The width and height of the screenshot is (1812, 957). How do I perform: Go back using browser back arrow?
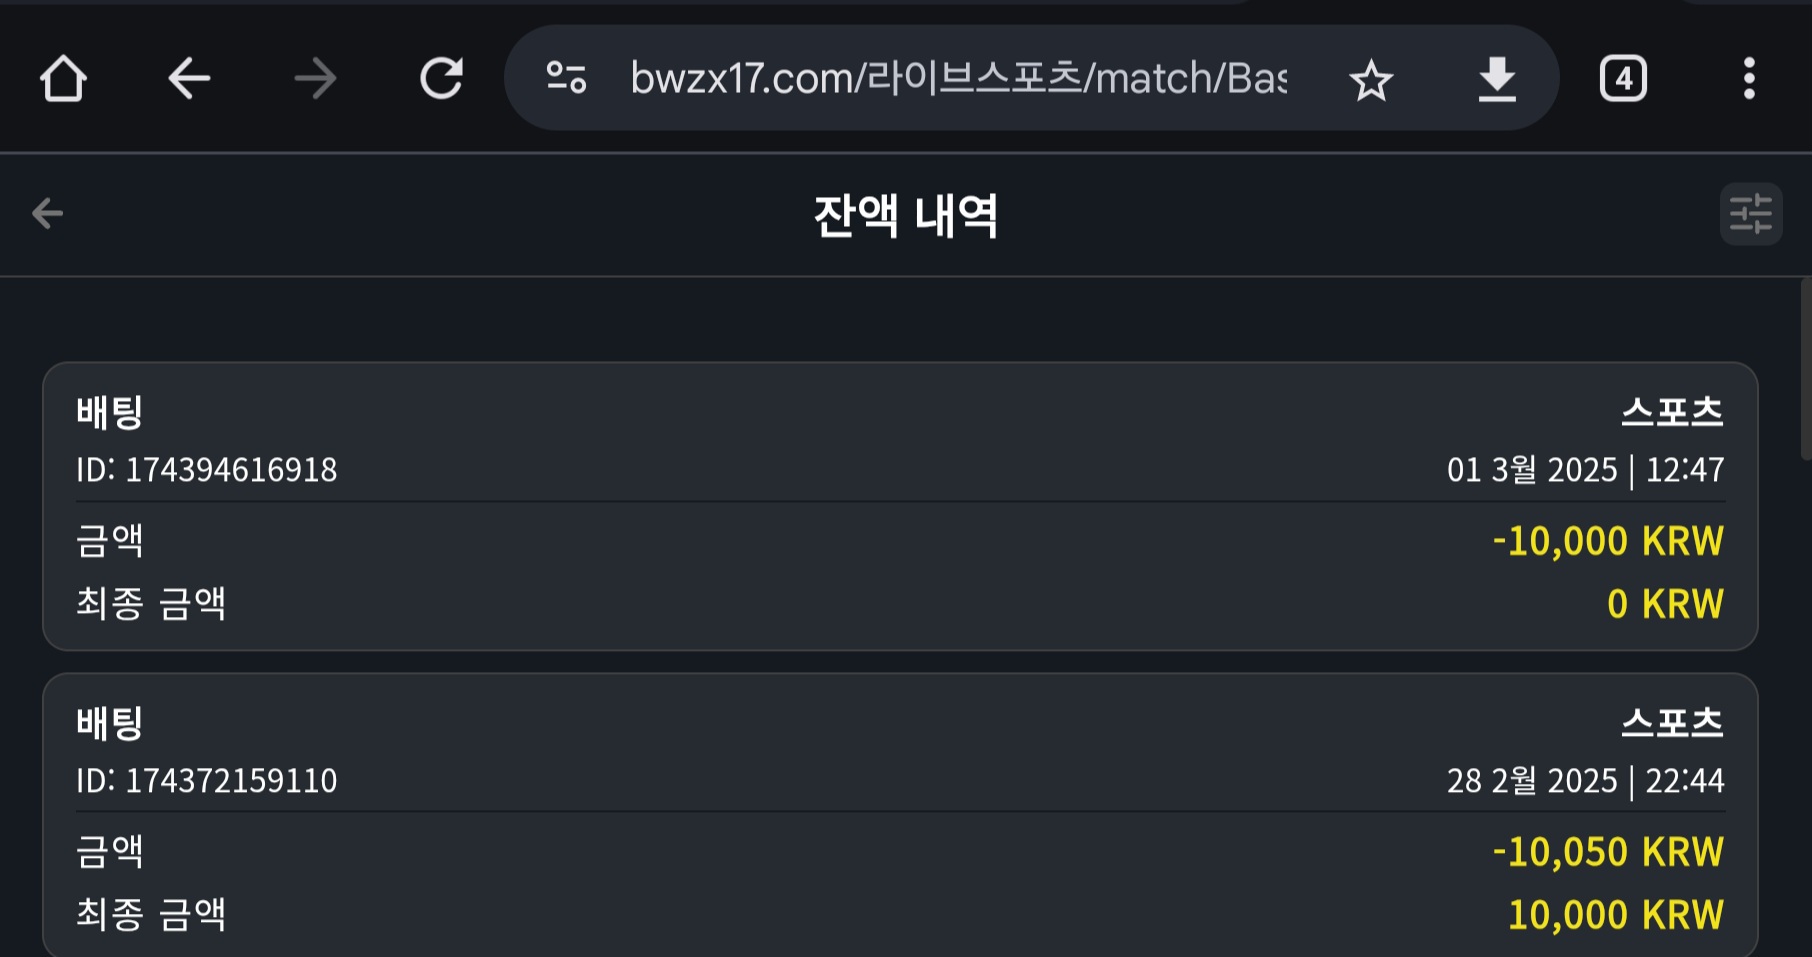[189, 78]
